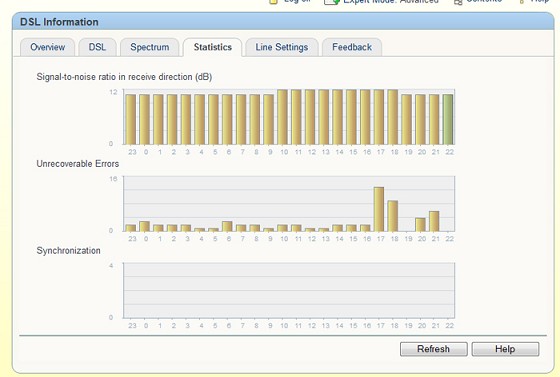Click the 16 y-axis label on the Unrecoverable Errors chart
The image size is (560, 377).
coord(113,179)
